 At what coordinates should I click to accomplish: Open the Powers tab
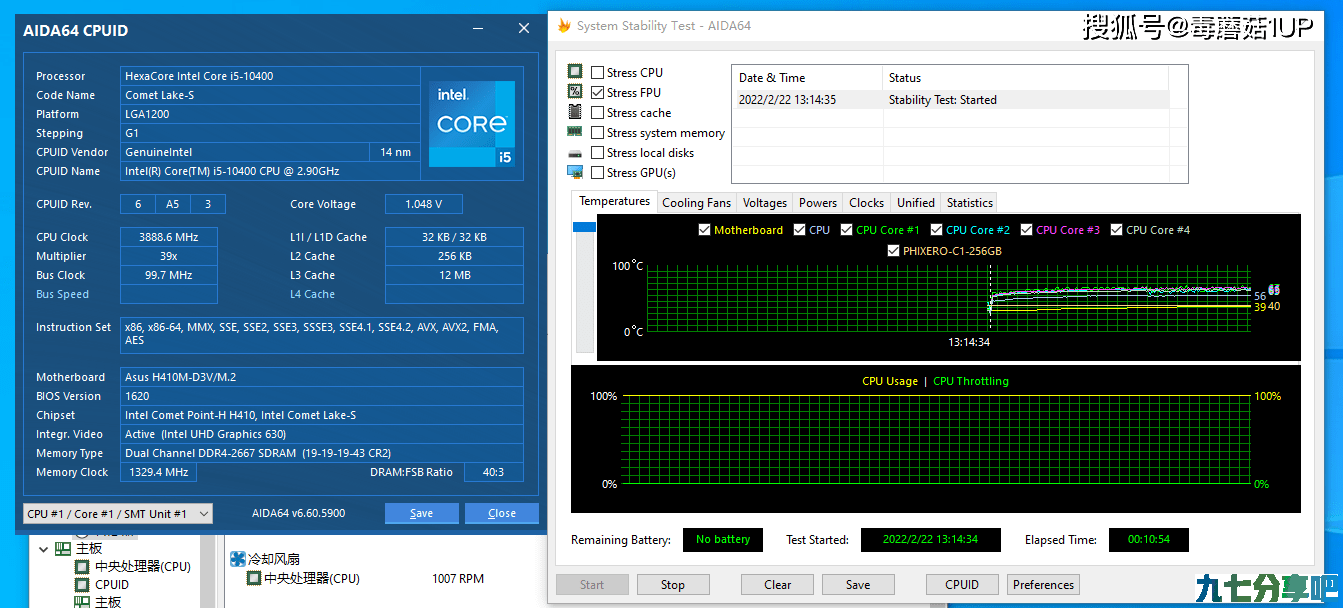(x=818, y=202)
